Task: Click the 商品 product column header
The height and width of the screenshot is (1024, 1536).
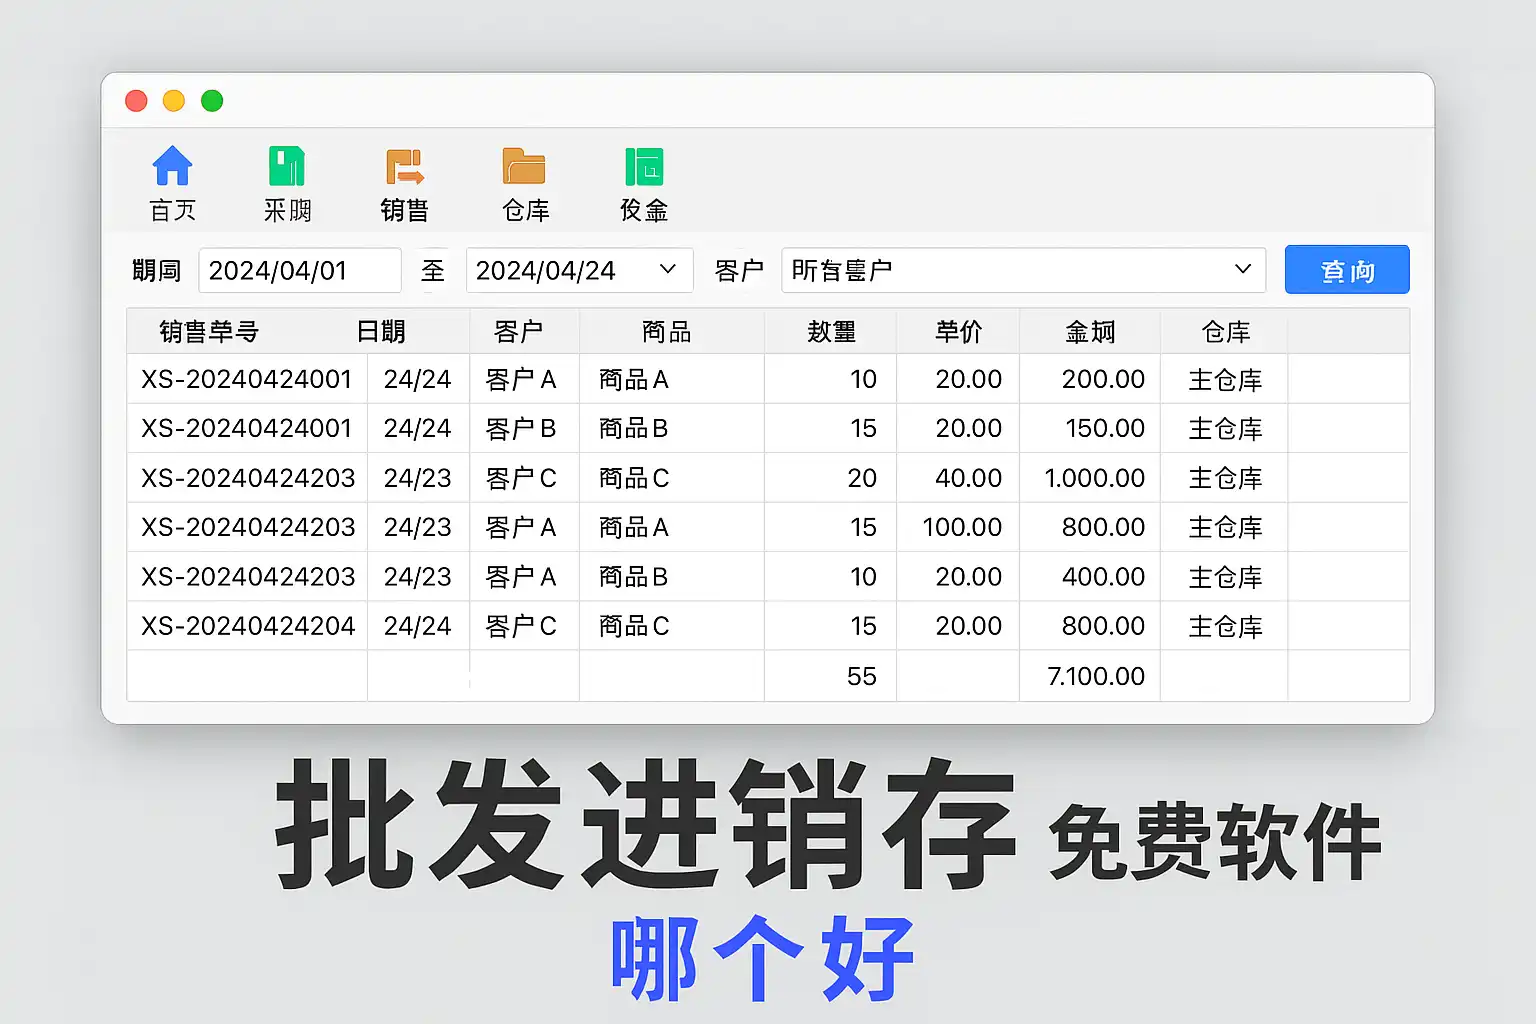Action: tap(667, 332)
